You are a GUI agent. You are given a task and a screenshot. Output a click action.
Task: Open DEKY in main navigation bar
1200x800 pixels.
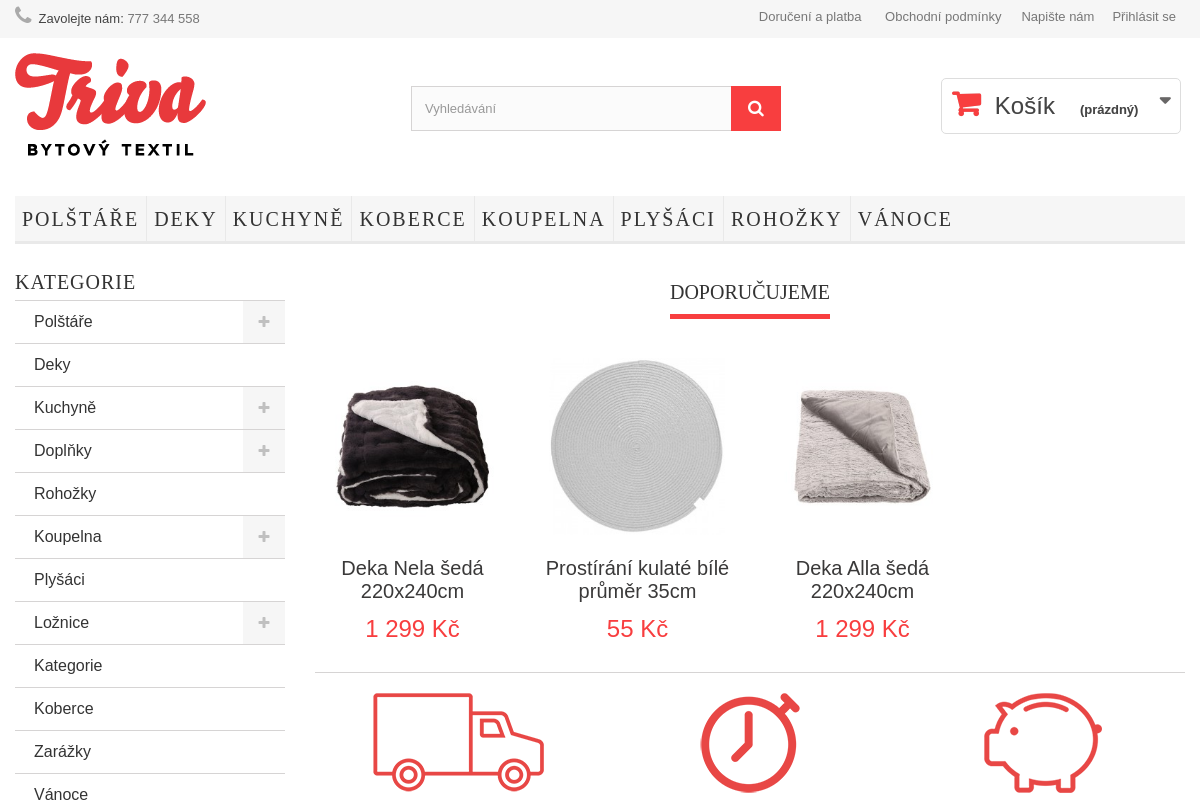185,219
